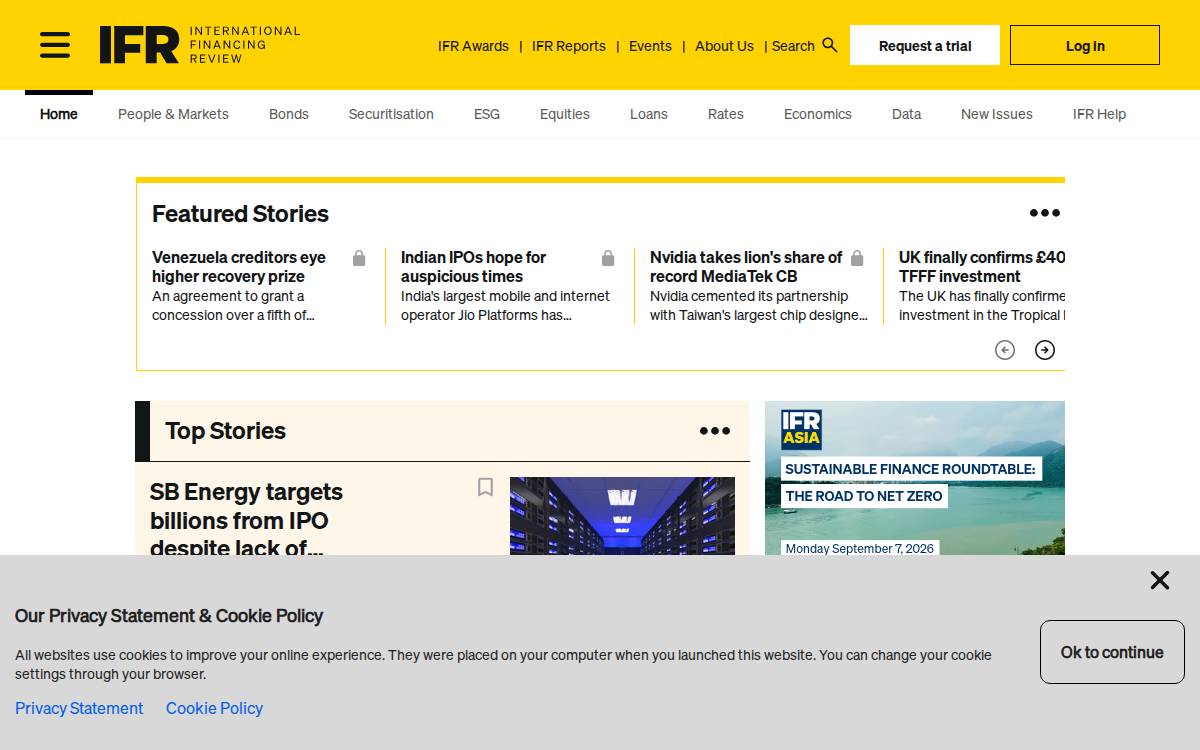Go to previous featured stories arrow
This screenshot has width=1200, height=750.
point(1005,350)
